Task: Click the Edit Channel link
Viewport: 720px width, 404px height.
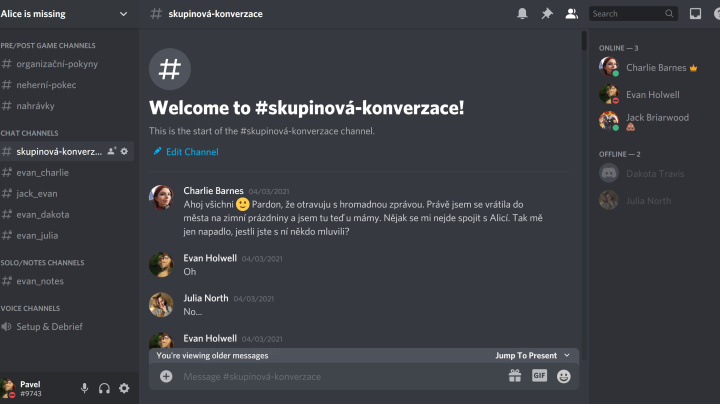Action: 192,152
